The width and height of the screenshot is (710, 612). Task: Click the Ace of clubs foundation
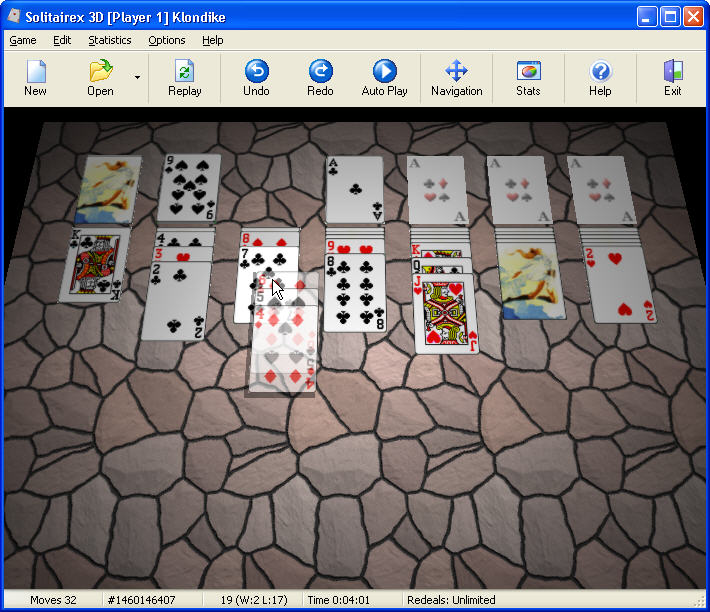coord(355,189)
